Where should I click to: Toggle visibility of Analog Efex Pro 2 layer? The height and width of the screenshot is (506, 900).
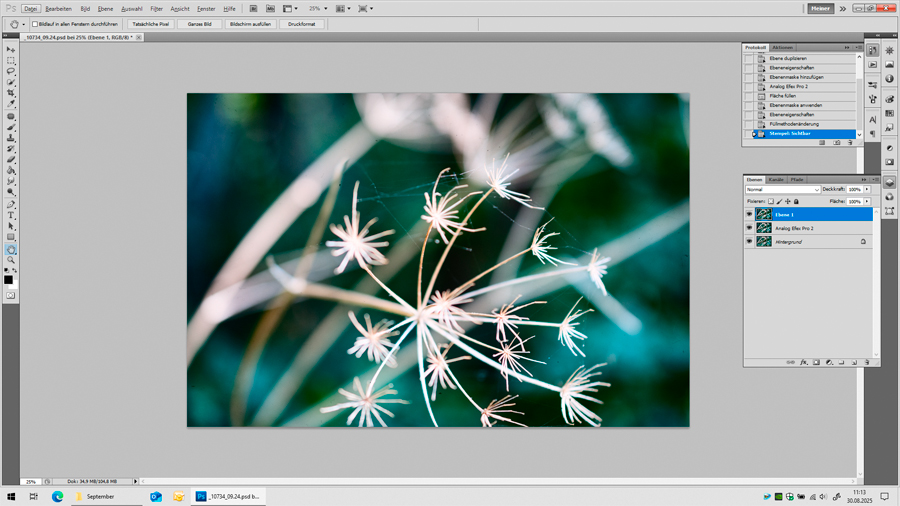(749, 228)
